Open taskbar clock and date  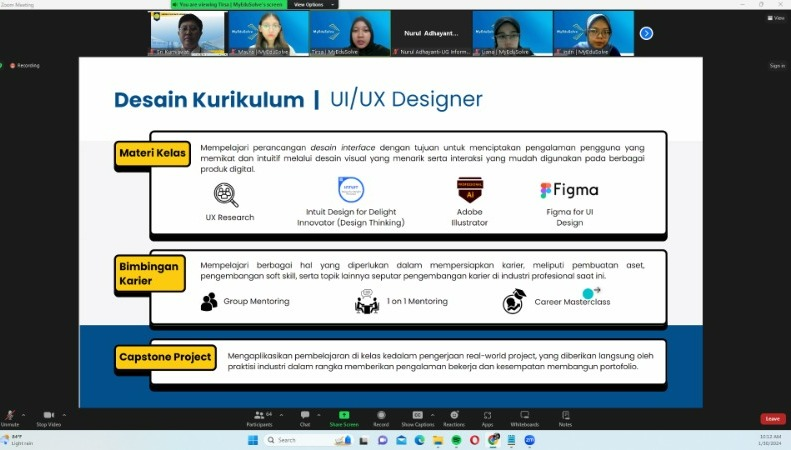[x=770, y=439]
